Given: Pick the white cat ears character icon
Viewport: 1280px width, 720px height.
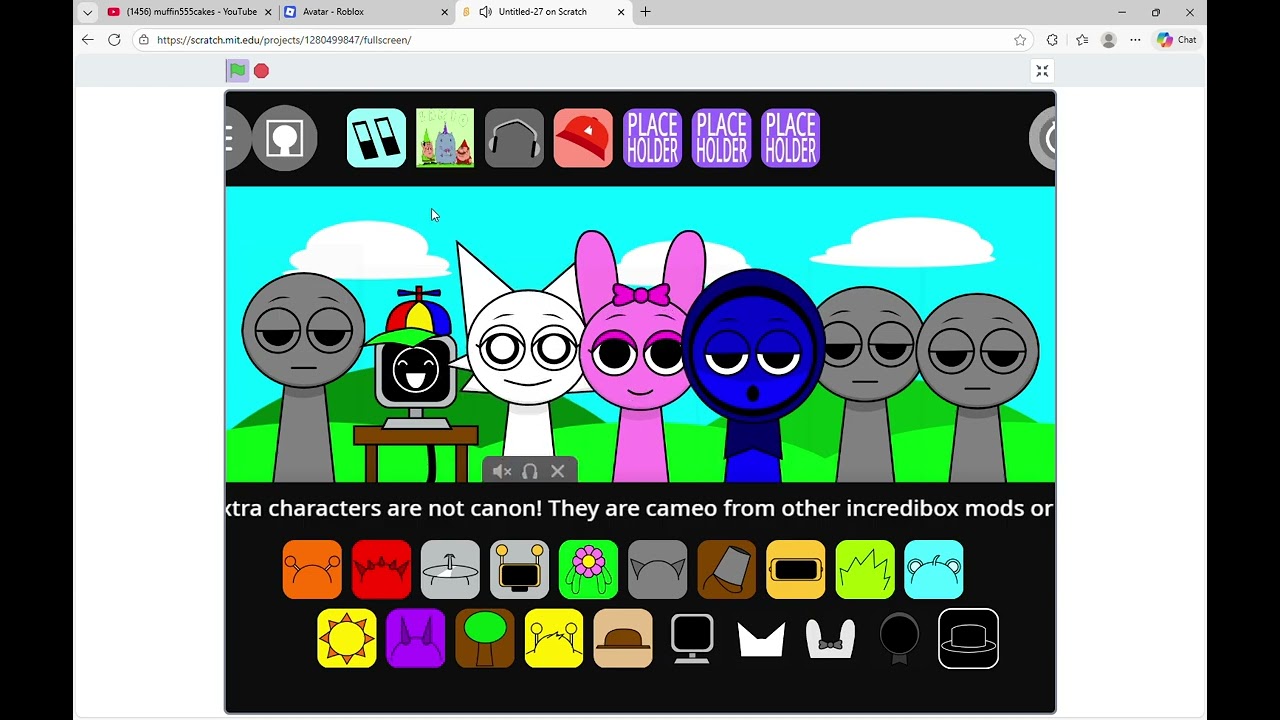Looking at the screenshot, I should click(x=761, y=638).
